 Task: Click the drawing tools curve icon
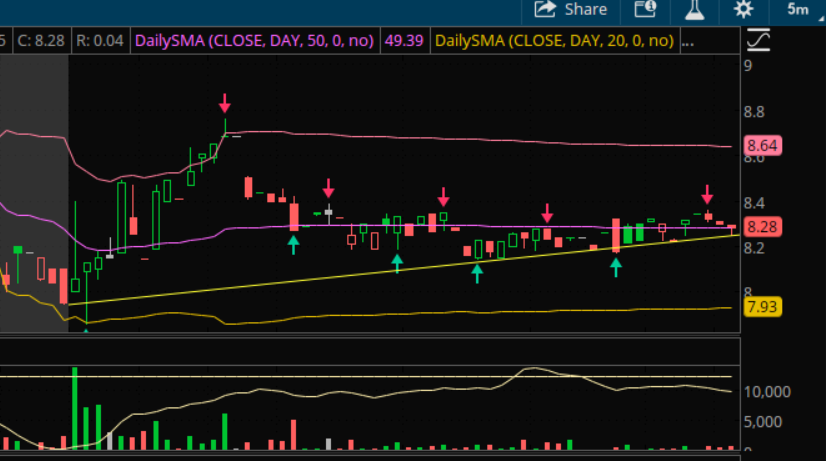pos(759,40)
